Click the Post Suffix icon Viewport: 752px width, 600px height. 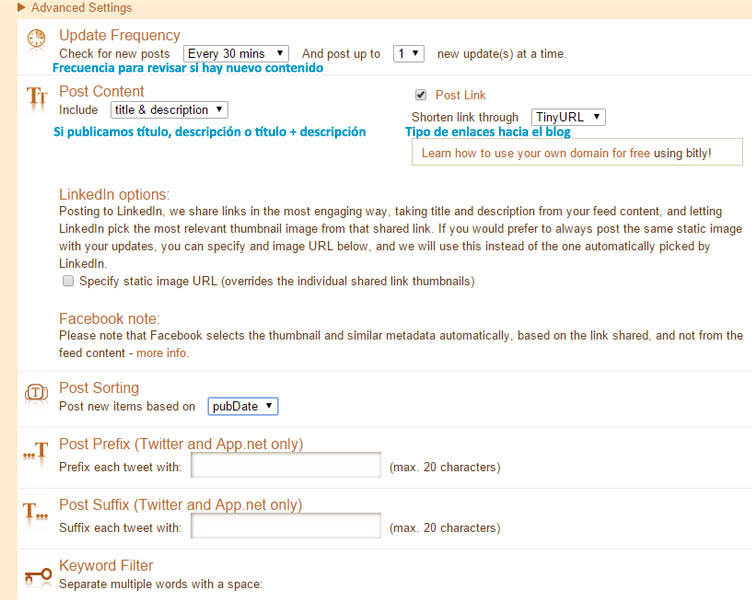36,512
